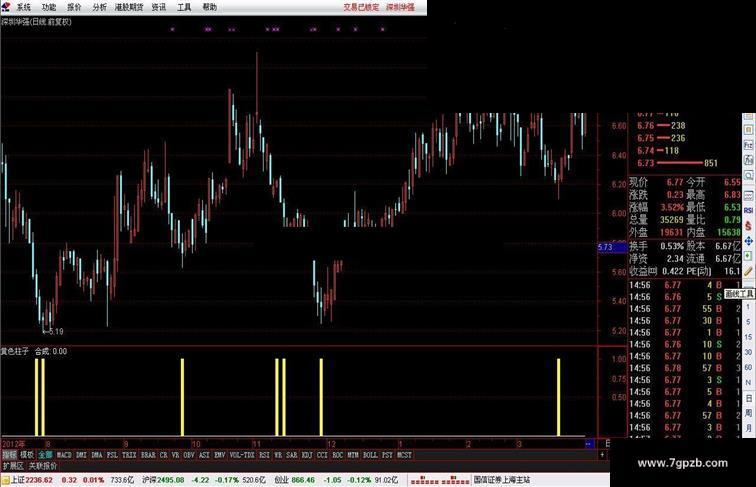Switch to the 指标 tab
Viewport: 756px width, 487px height.
pyautogui.click(x=10, y=455)
